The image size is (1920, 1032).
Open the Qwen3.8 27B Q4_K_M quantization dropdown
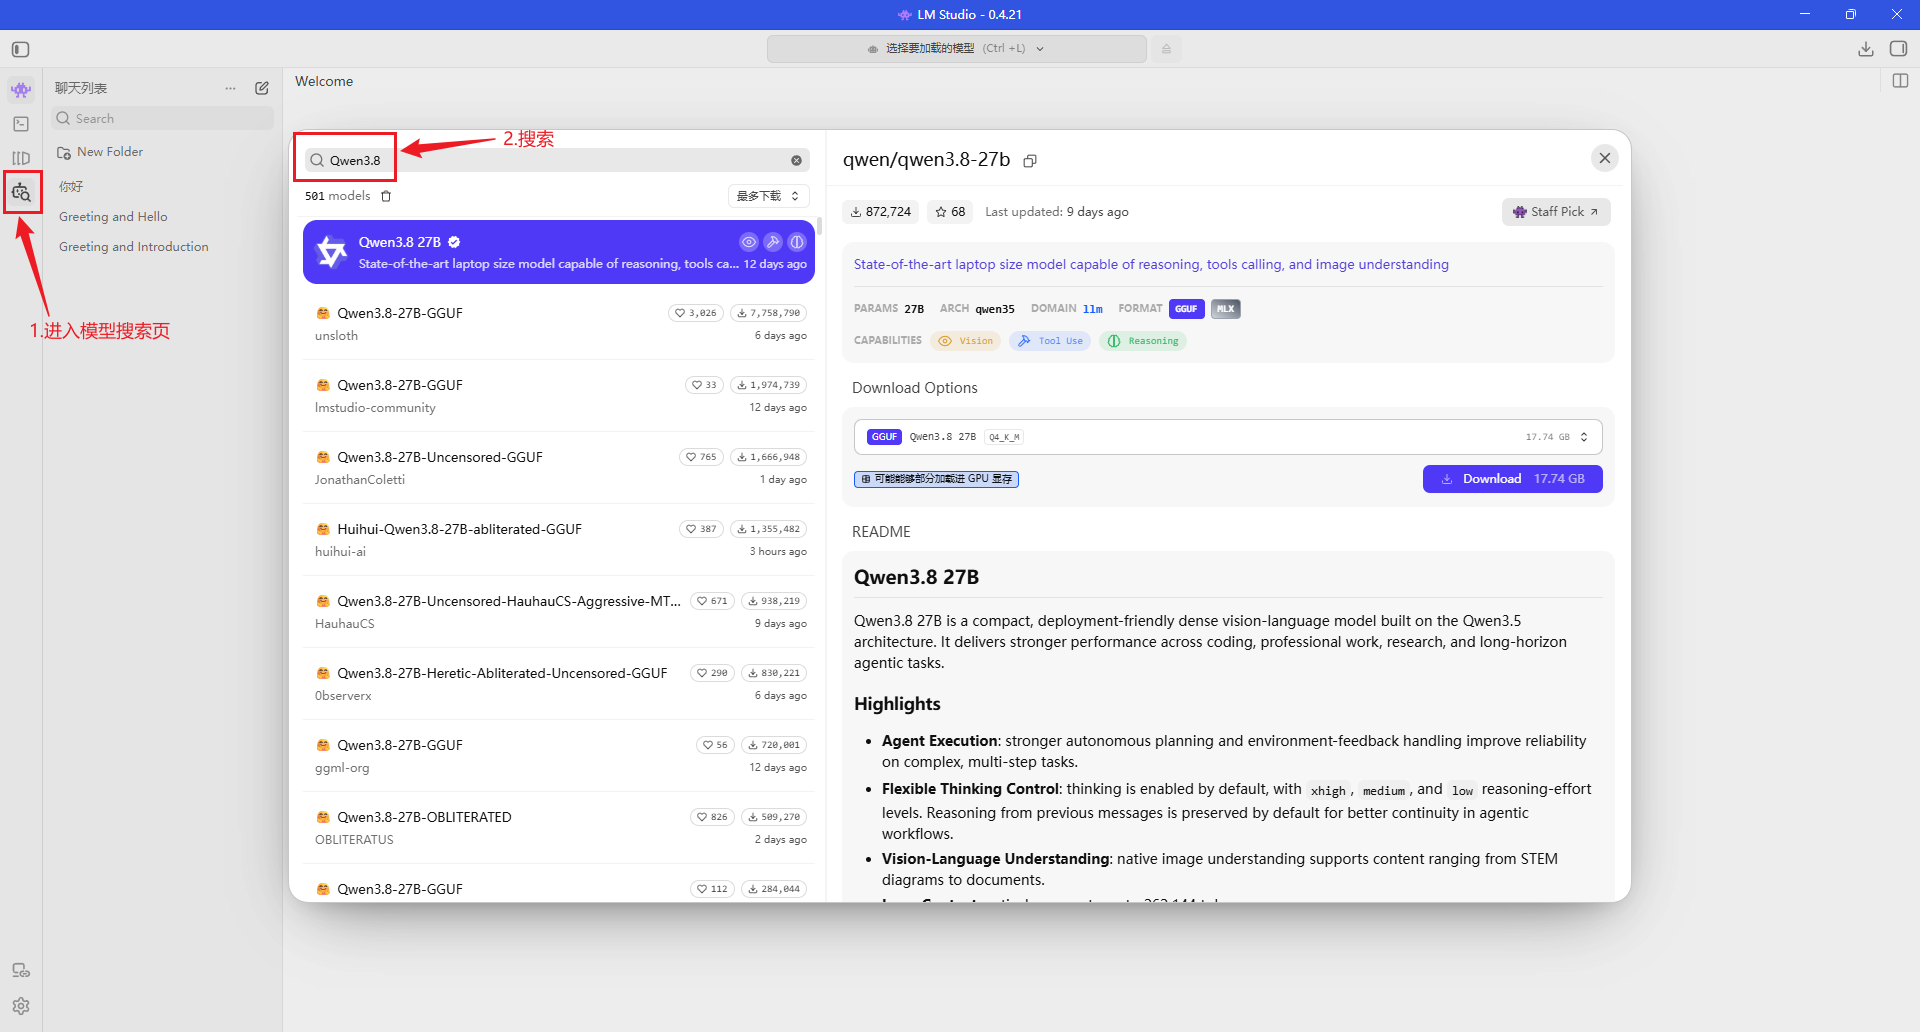click(1228, 437)
